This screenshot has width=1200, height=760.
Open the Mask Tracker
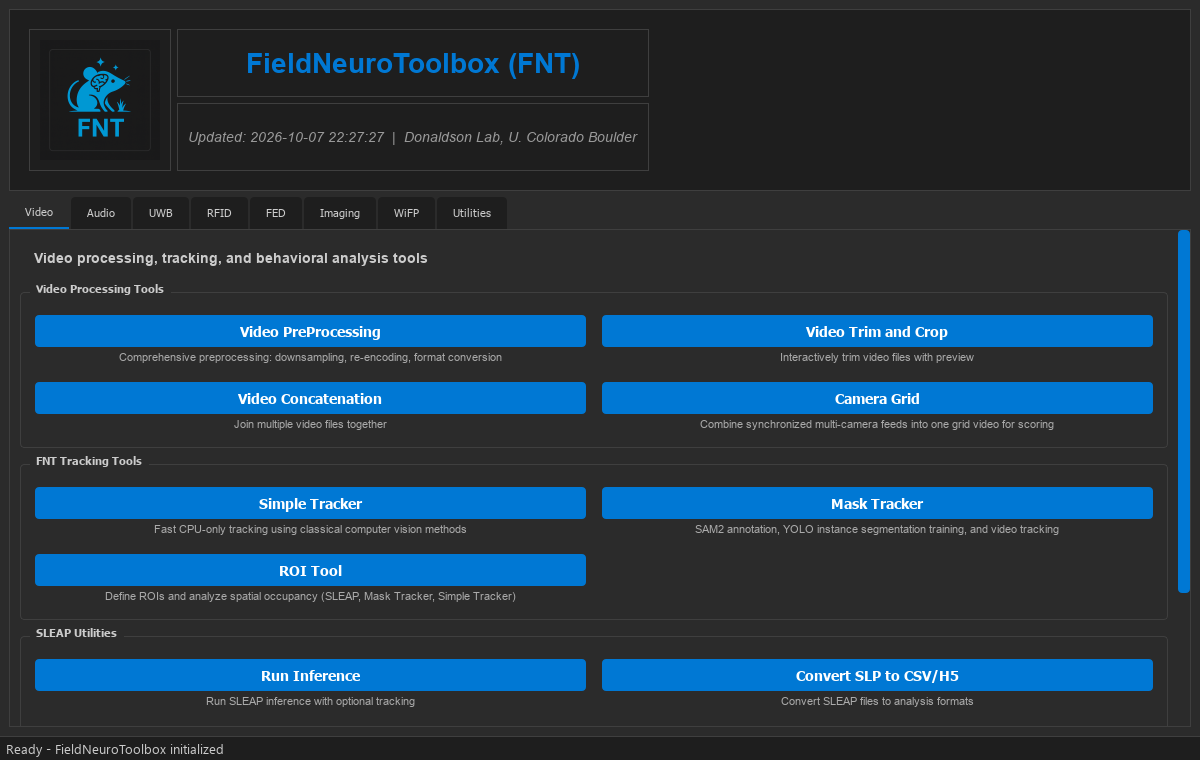click(x=877, y=503)
